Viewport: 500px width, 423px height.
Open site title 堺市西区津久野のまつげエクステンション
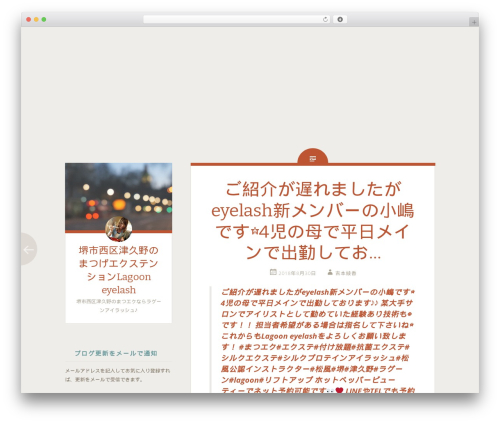coord(119,270)
